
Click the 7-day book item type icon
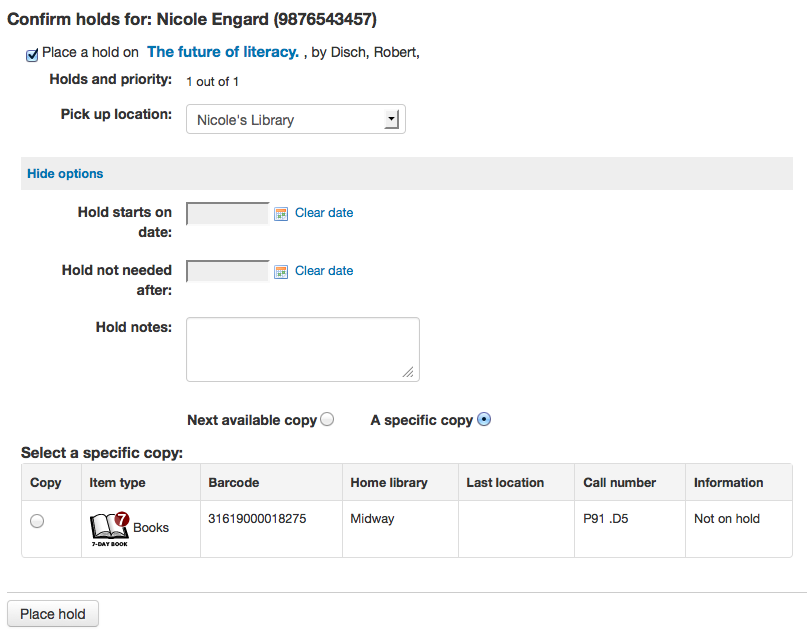[x=110, y=529]
